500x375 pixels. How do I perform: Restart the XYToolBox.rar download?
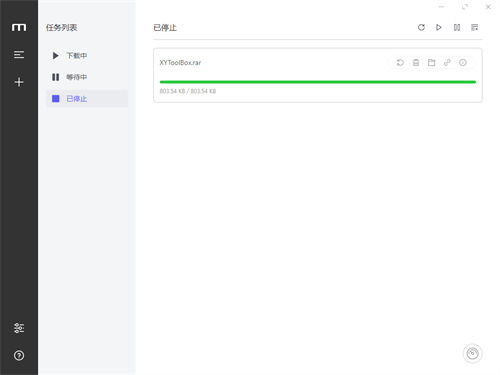click(400, 62)
